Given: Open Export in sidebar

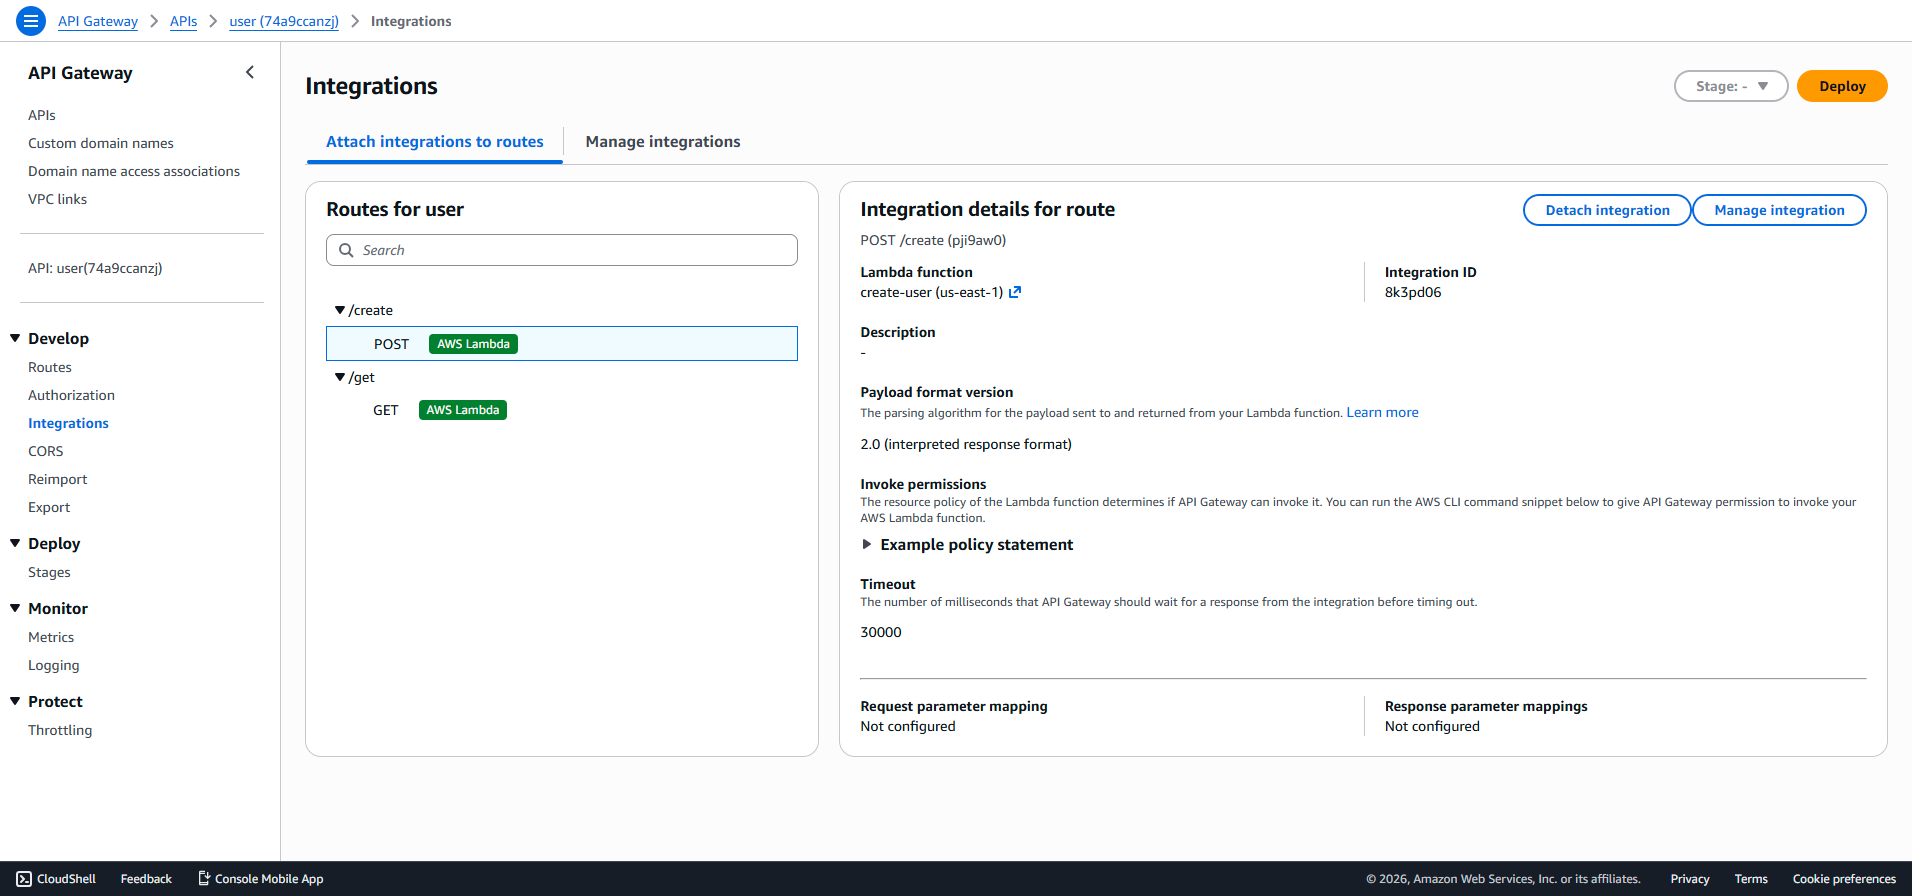Looking at the screenshot, I should click(x=49, y=507).
